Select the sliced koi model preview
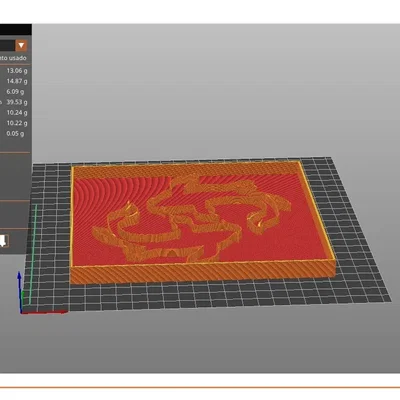 (x=203, y=222)
